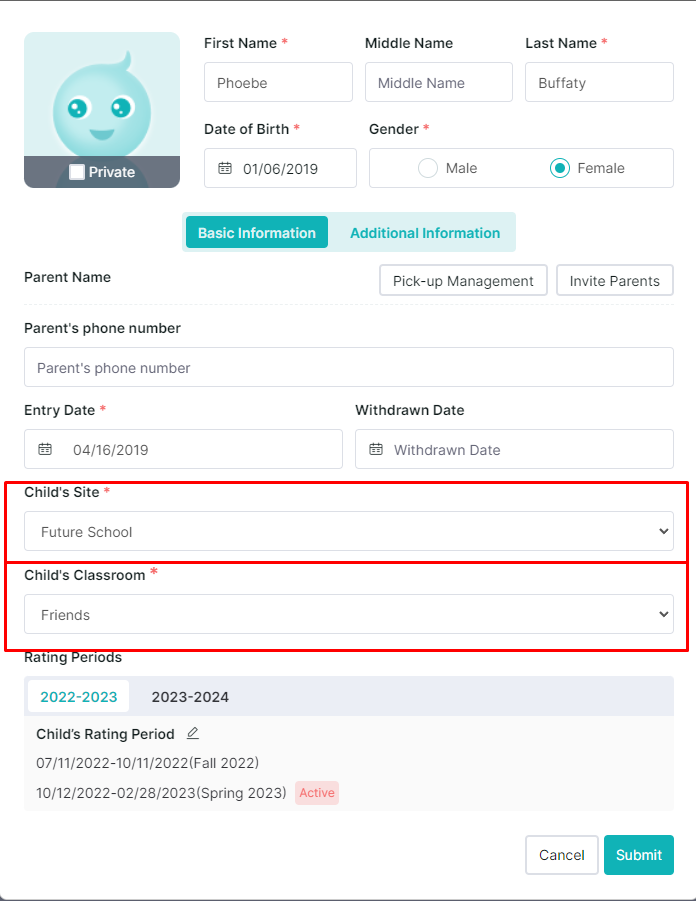Open the Child's Site dropdown

click(349, 532)
